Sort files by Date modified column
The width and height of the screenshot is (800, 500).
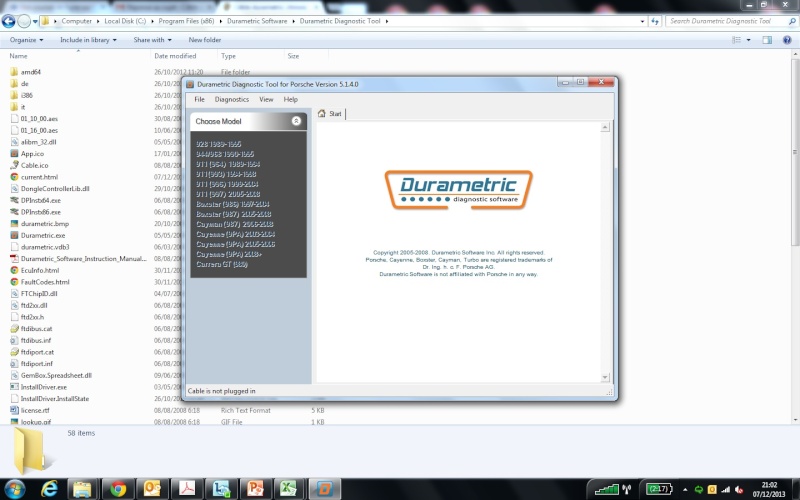(175, 56)
